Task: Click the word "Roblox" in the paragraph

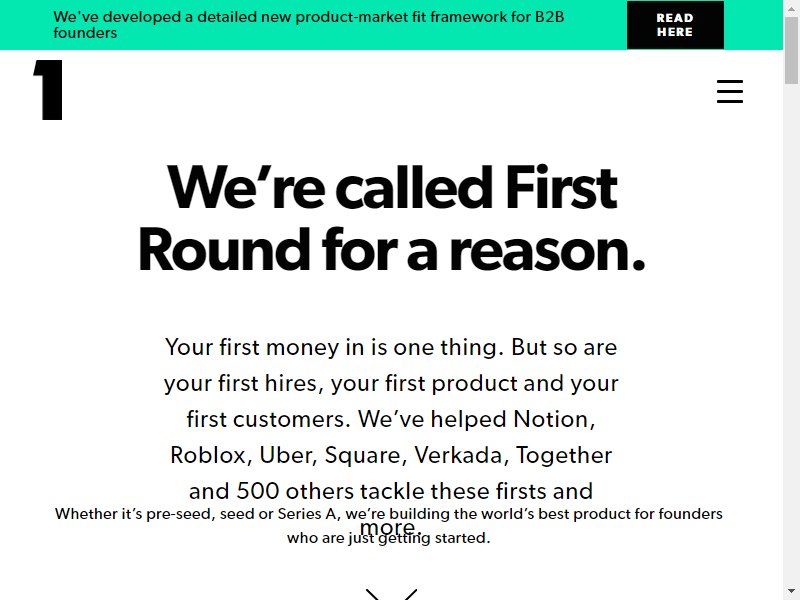Action: point(211,455)
